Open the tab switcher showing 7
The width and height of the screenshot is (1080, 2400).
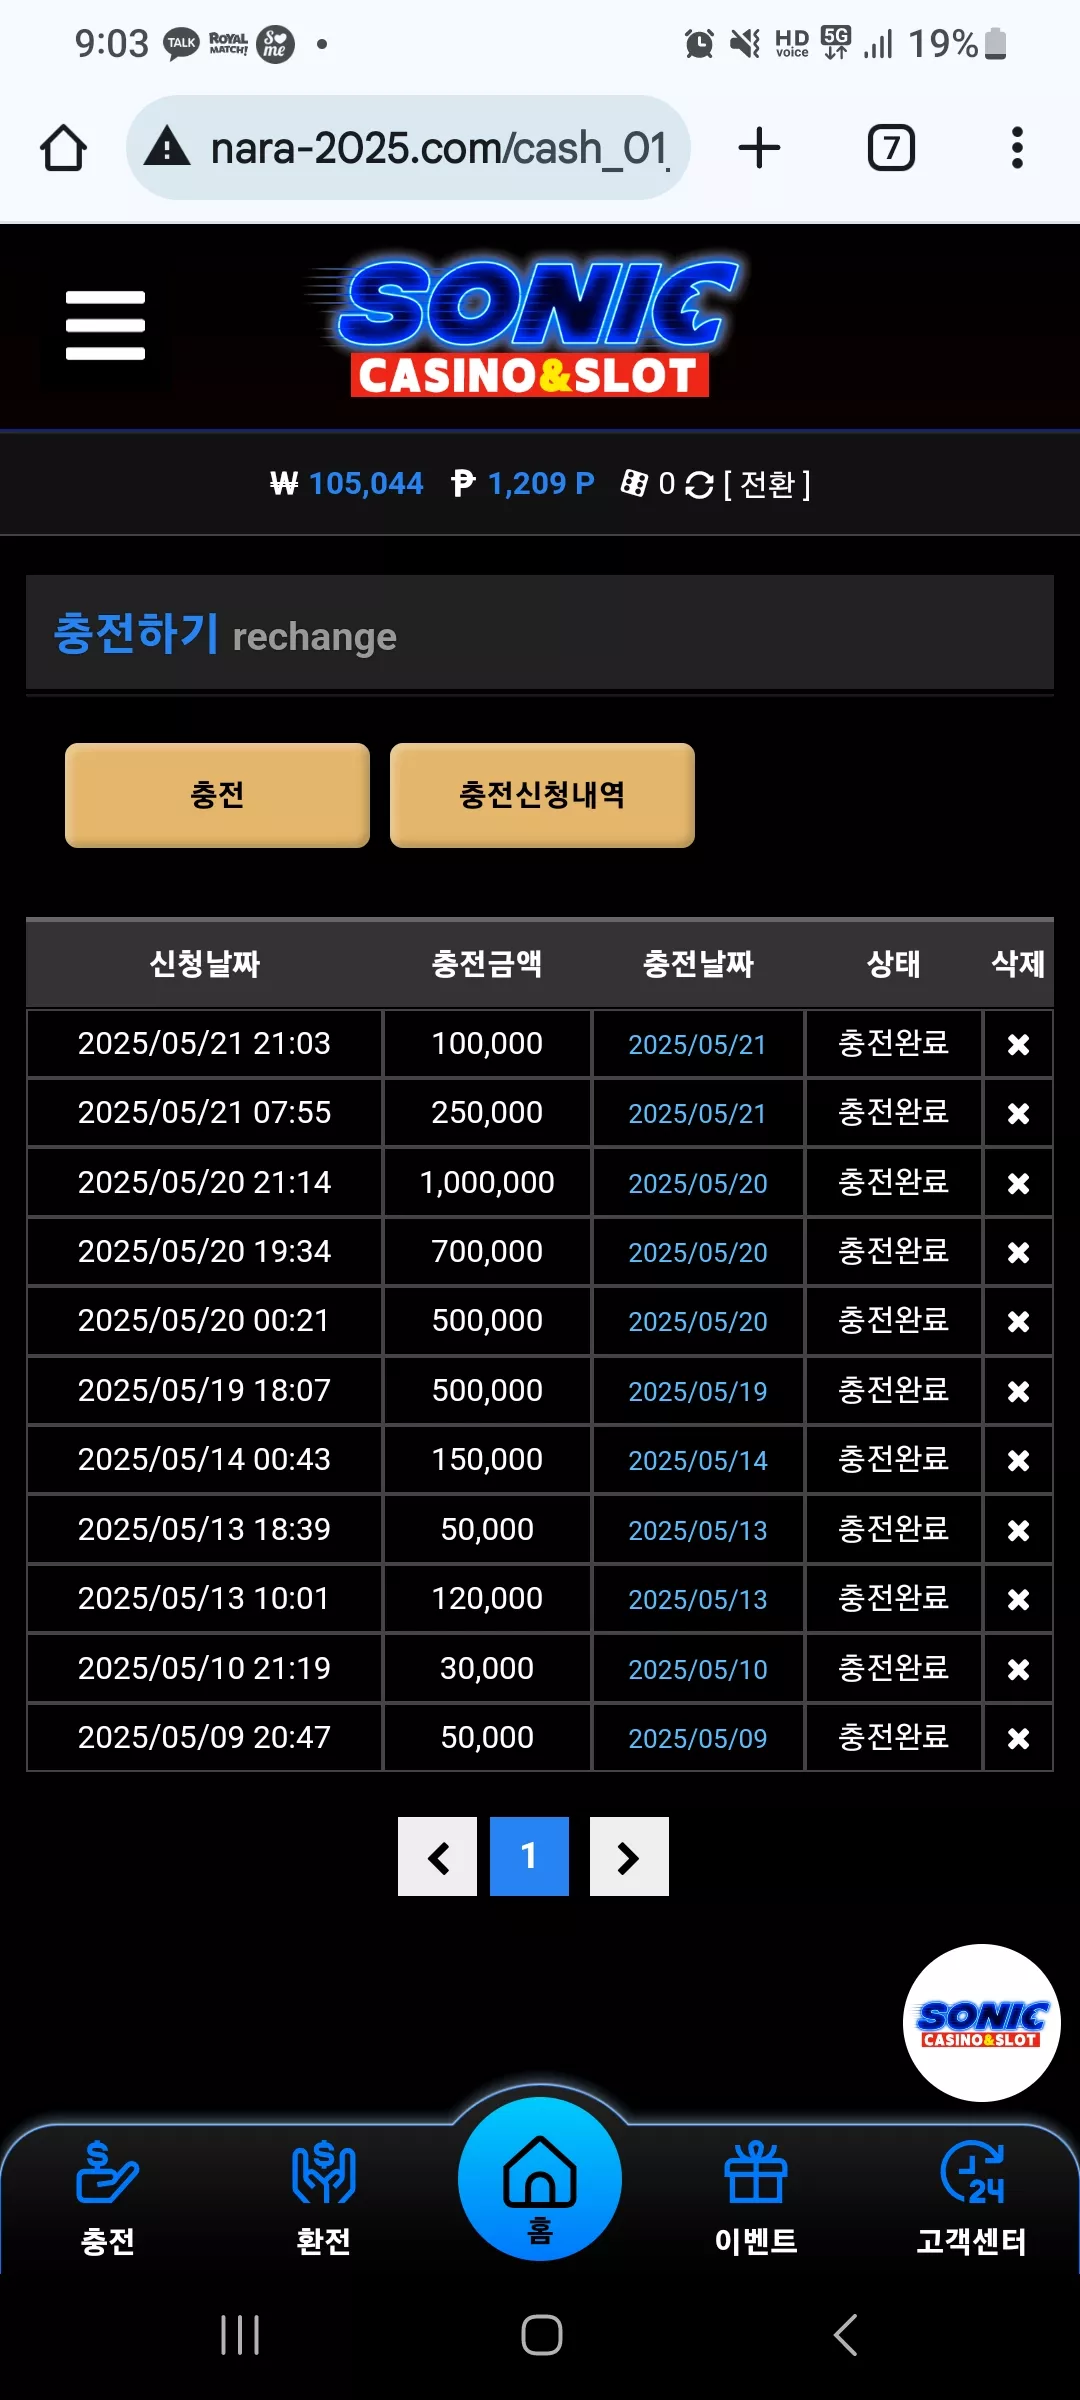coord(890,148)
